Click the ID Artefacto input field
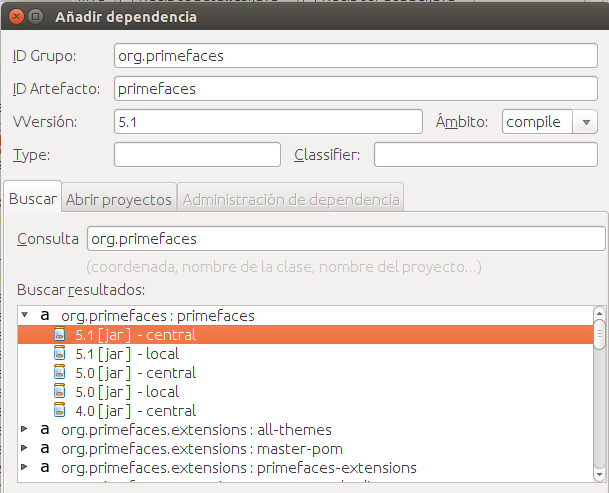 [x=356, y=89]
